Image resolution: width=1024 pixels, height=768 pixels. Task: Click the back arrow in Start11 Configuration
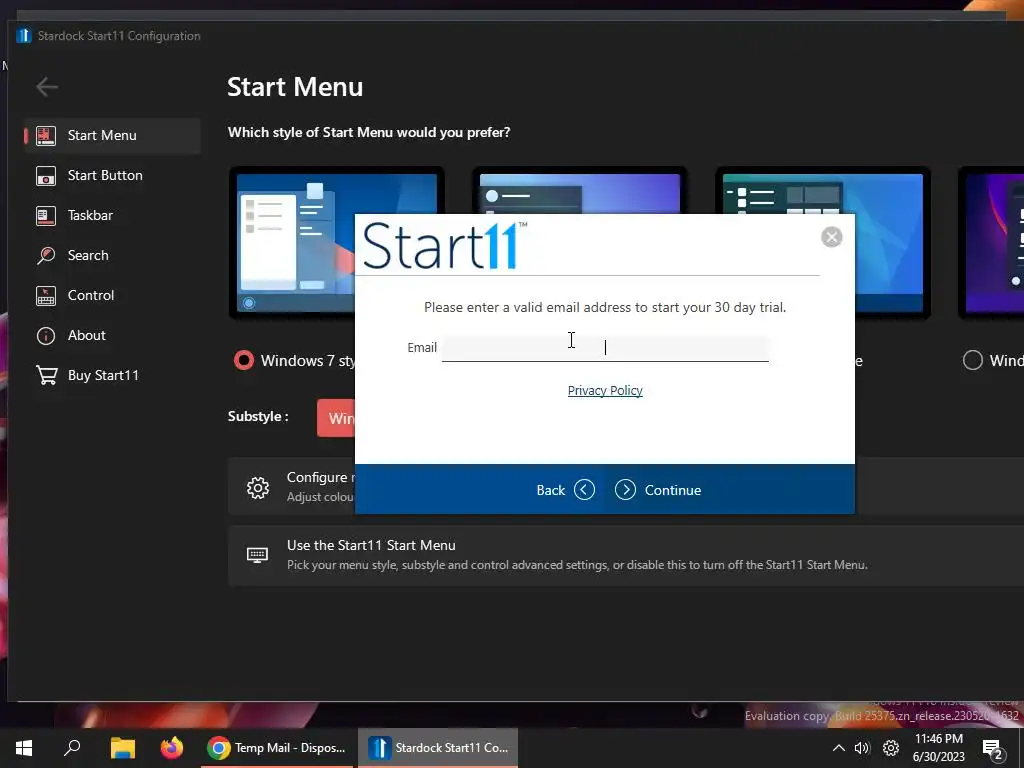[47, 86]
